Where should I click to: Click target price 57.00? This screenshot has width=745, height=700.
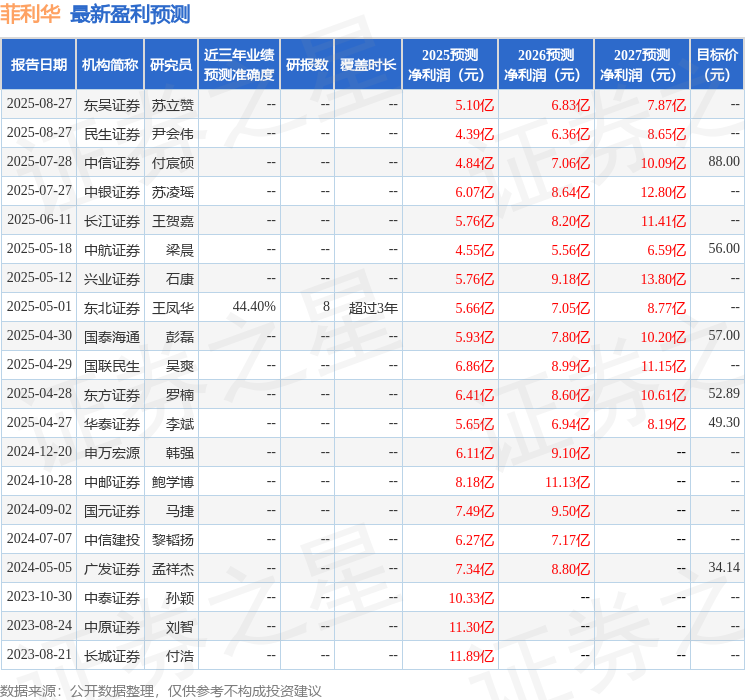724,335
